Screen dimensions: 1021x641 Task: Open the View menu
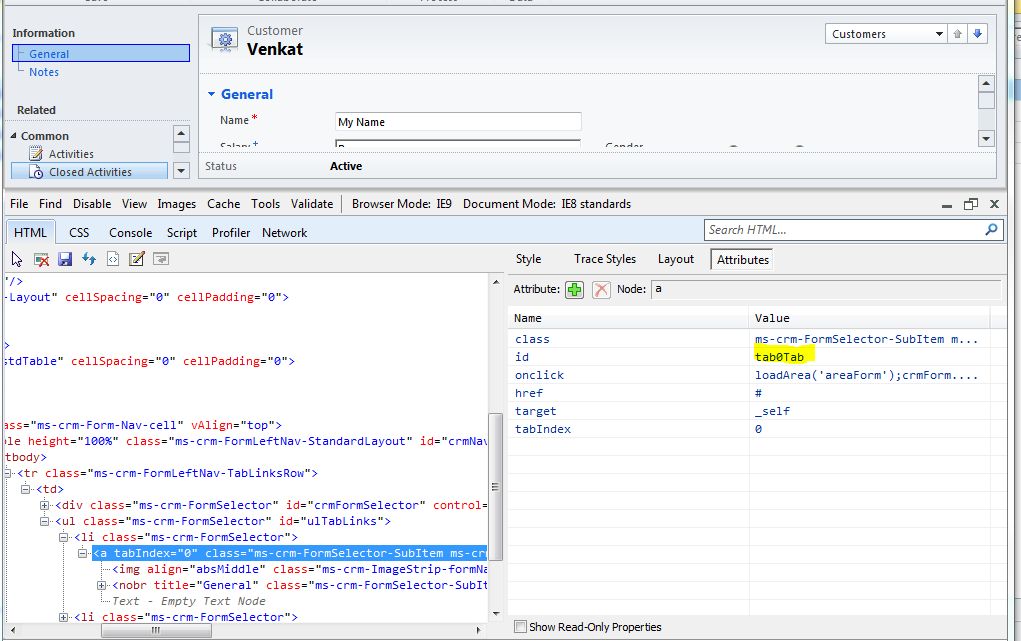[x=134, y=204]
